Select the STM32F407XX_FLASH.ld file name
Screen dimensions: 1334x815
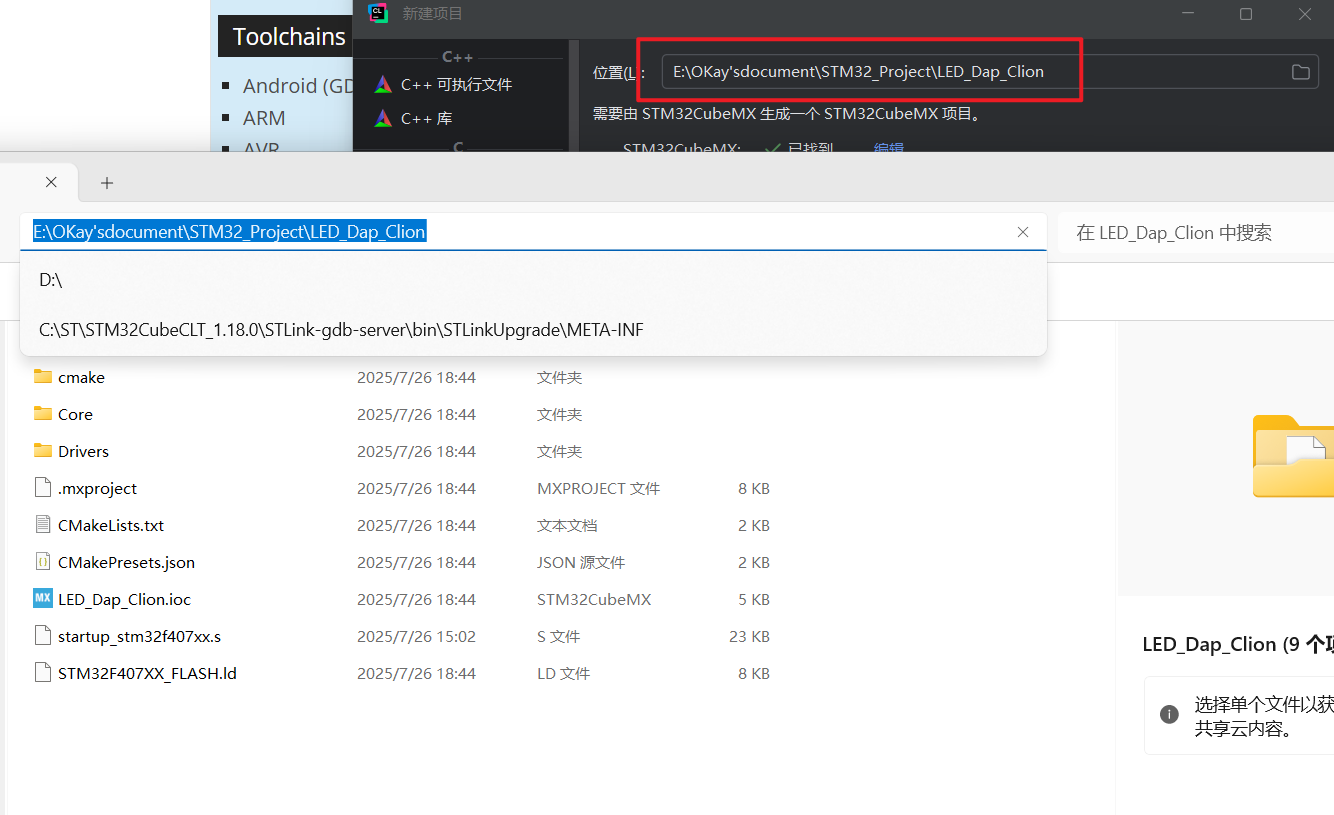point(147,673)
